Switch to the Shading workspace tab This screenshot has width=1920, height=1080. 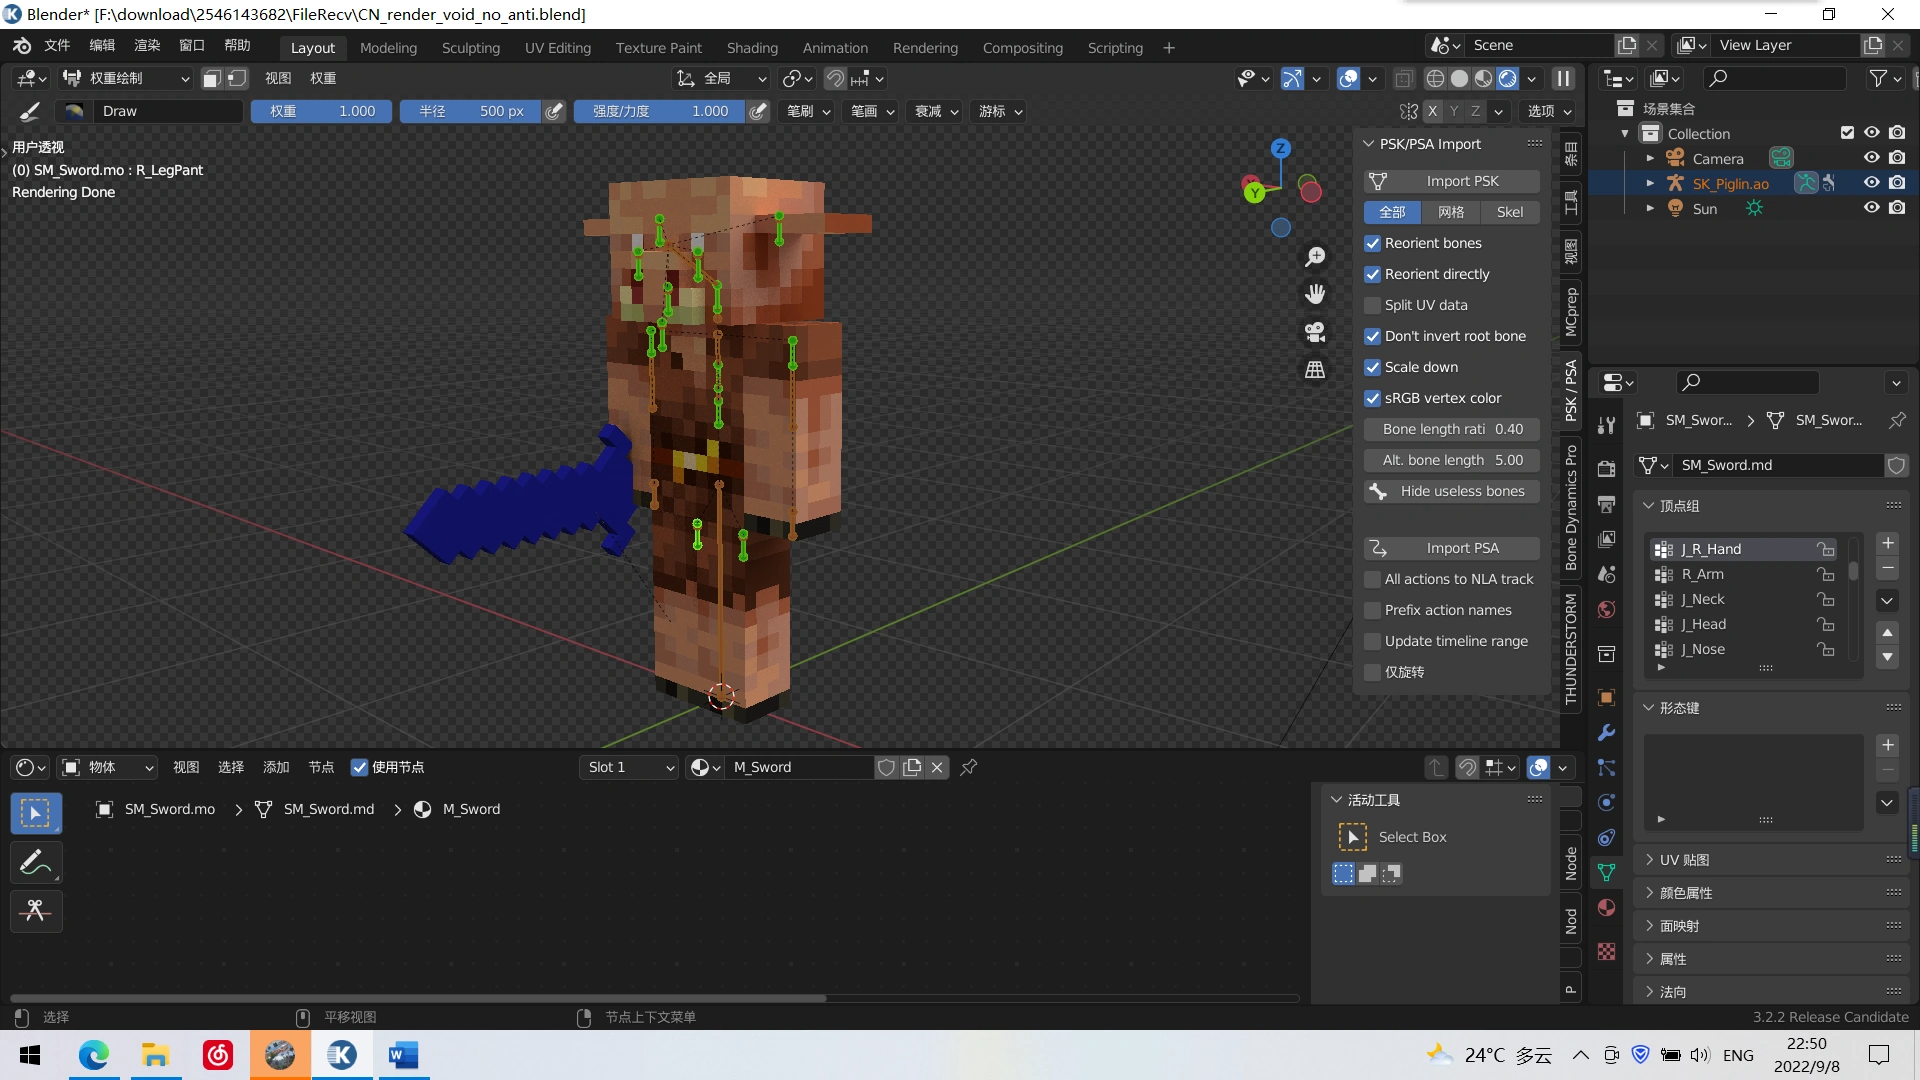coord(752,48)
